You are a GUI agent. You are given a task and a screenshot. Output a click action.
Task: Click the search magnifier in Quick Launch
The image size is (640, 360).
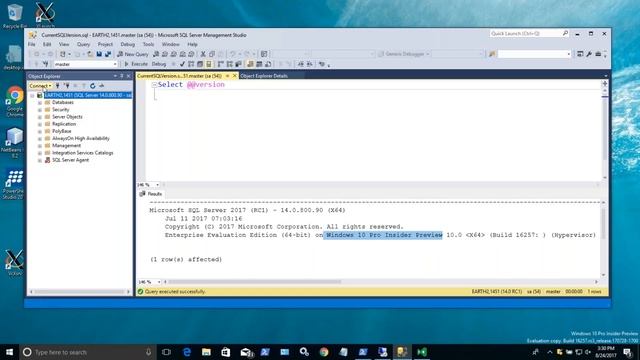click(565, 33)
